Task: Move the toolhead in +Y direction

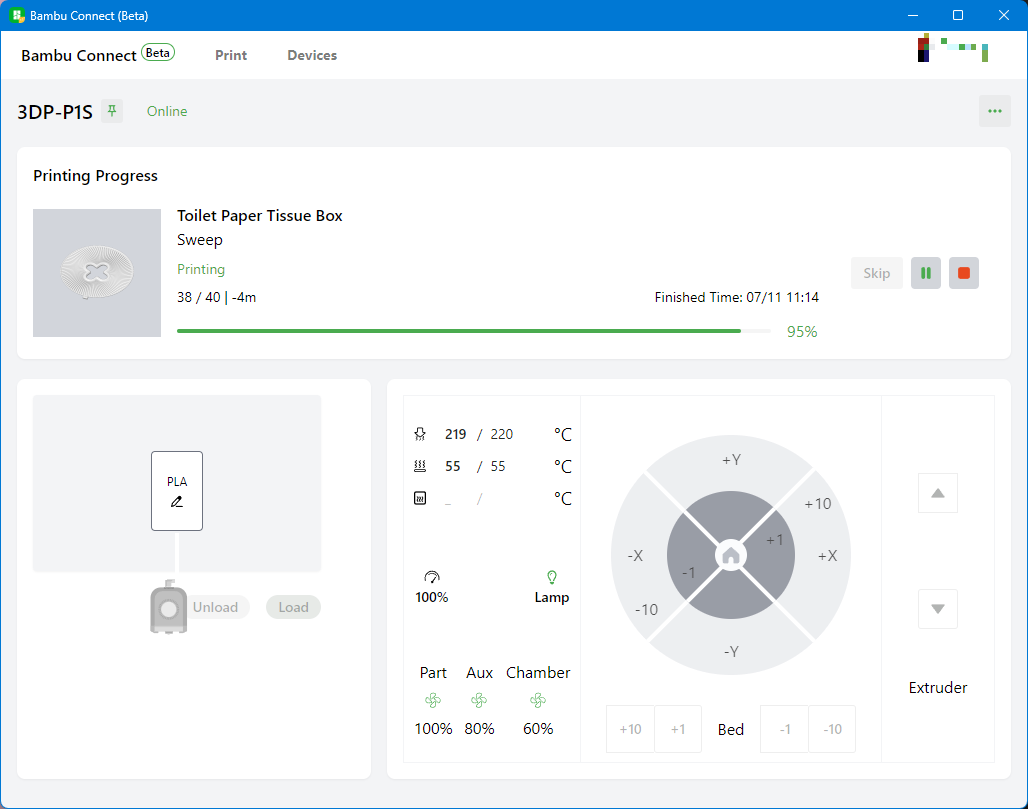Action: coord(731,460)
